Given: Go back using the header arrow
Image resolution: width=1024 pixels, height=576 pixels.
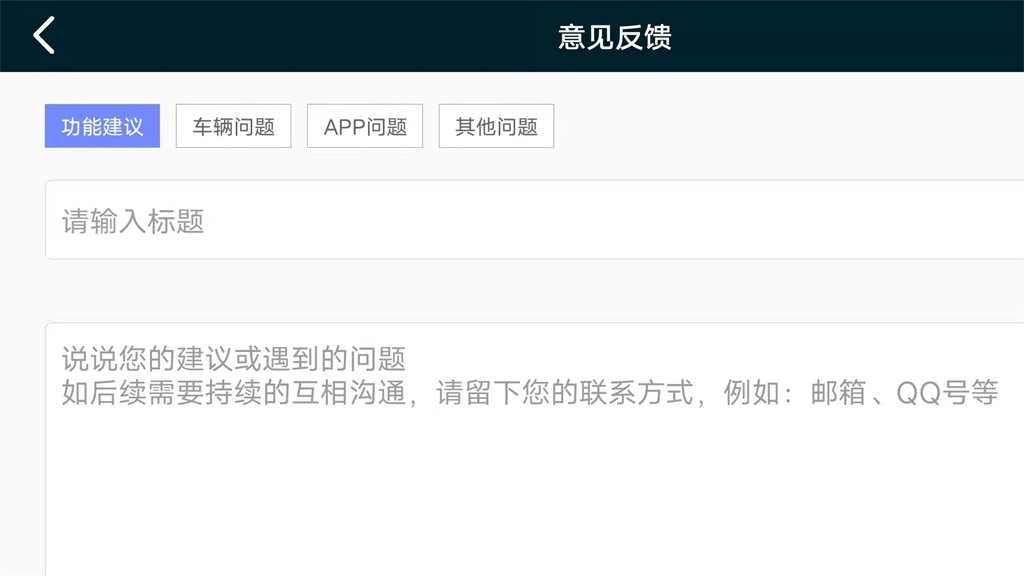Looking at the screenshot, I should pyautogui.click(x=44, y=35).
